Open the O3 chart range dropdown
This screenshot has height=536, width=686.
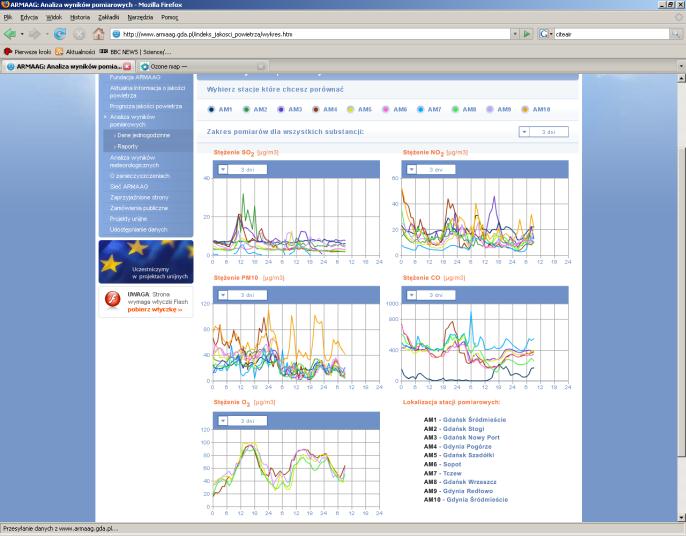[x=242, y=420]
